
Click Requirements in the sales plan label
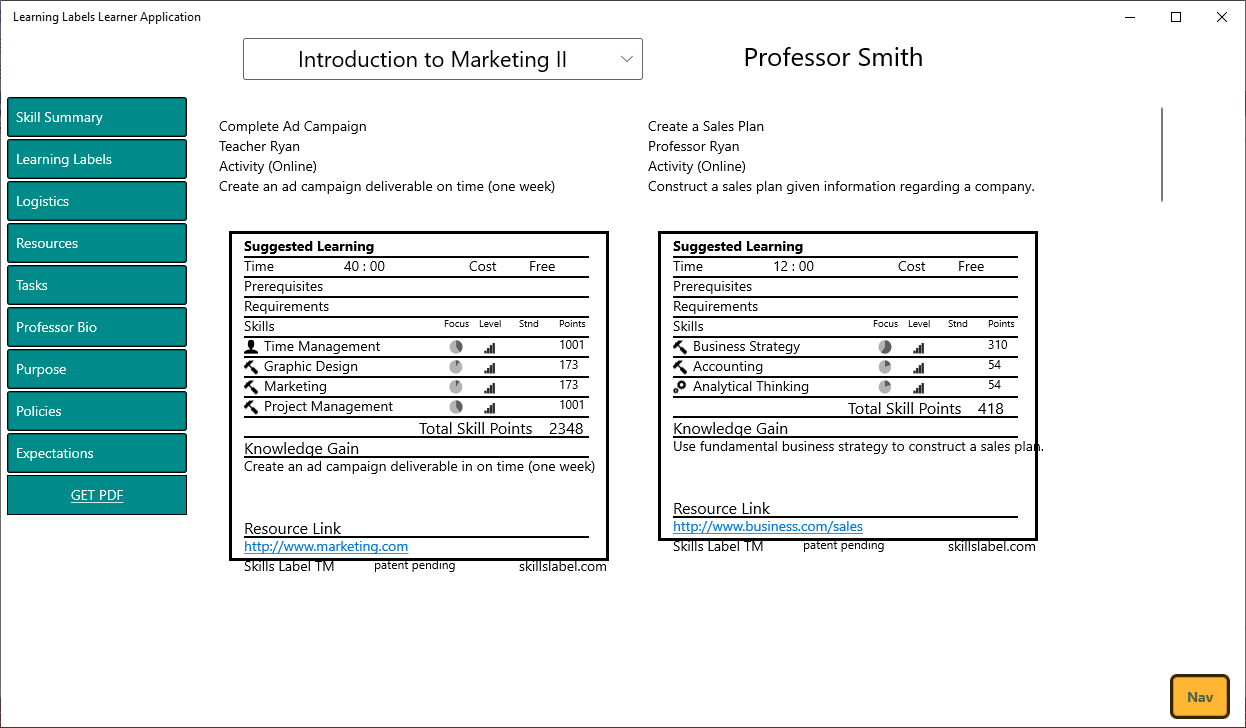click(715, 307)
